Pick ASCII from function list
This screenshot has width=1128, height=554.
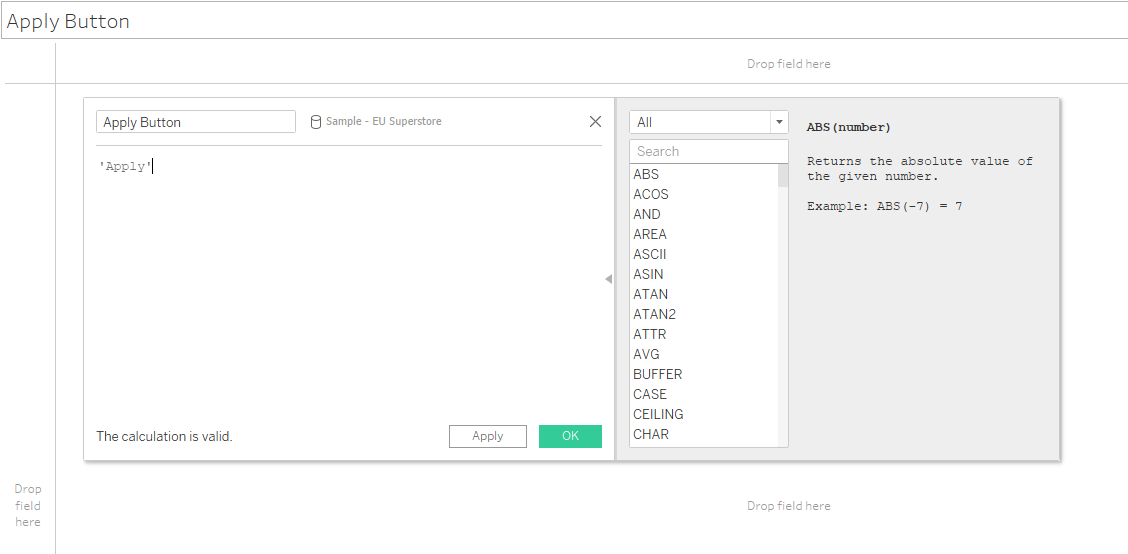coord(650,254)
